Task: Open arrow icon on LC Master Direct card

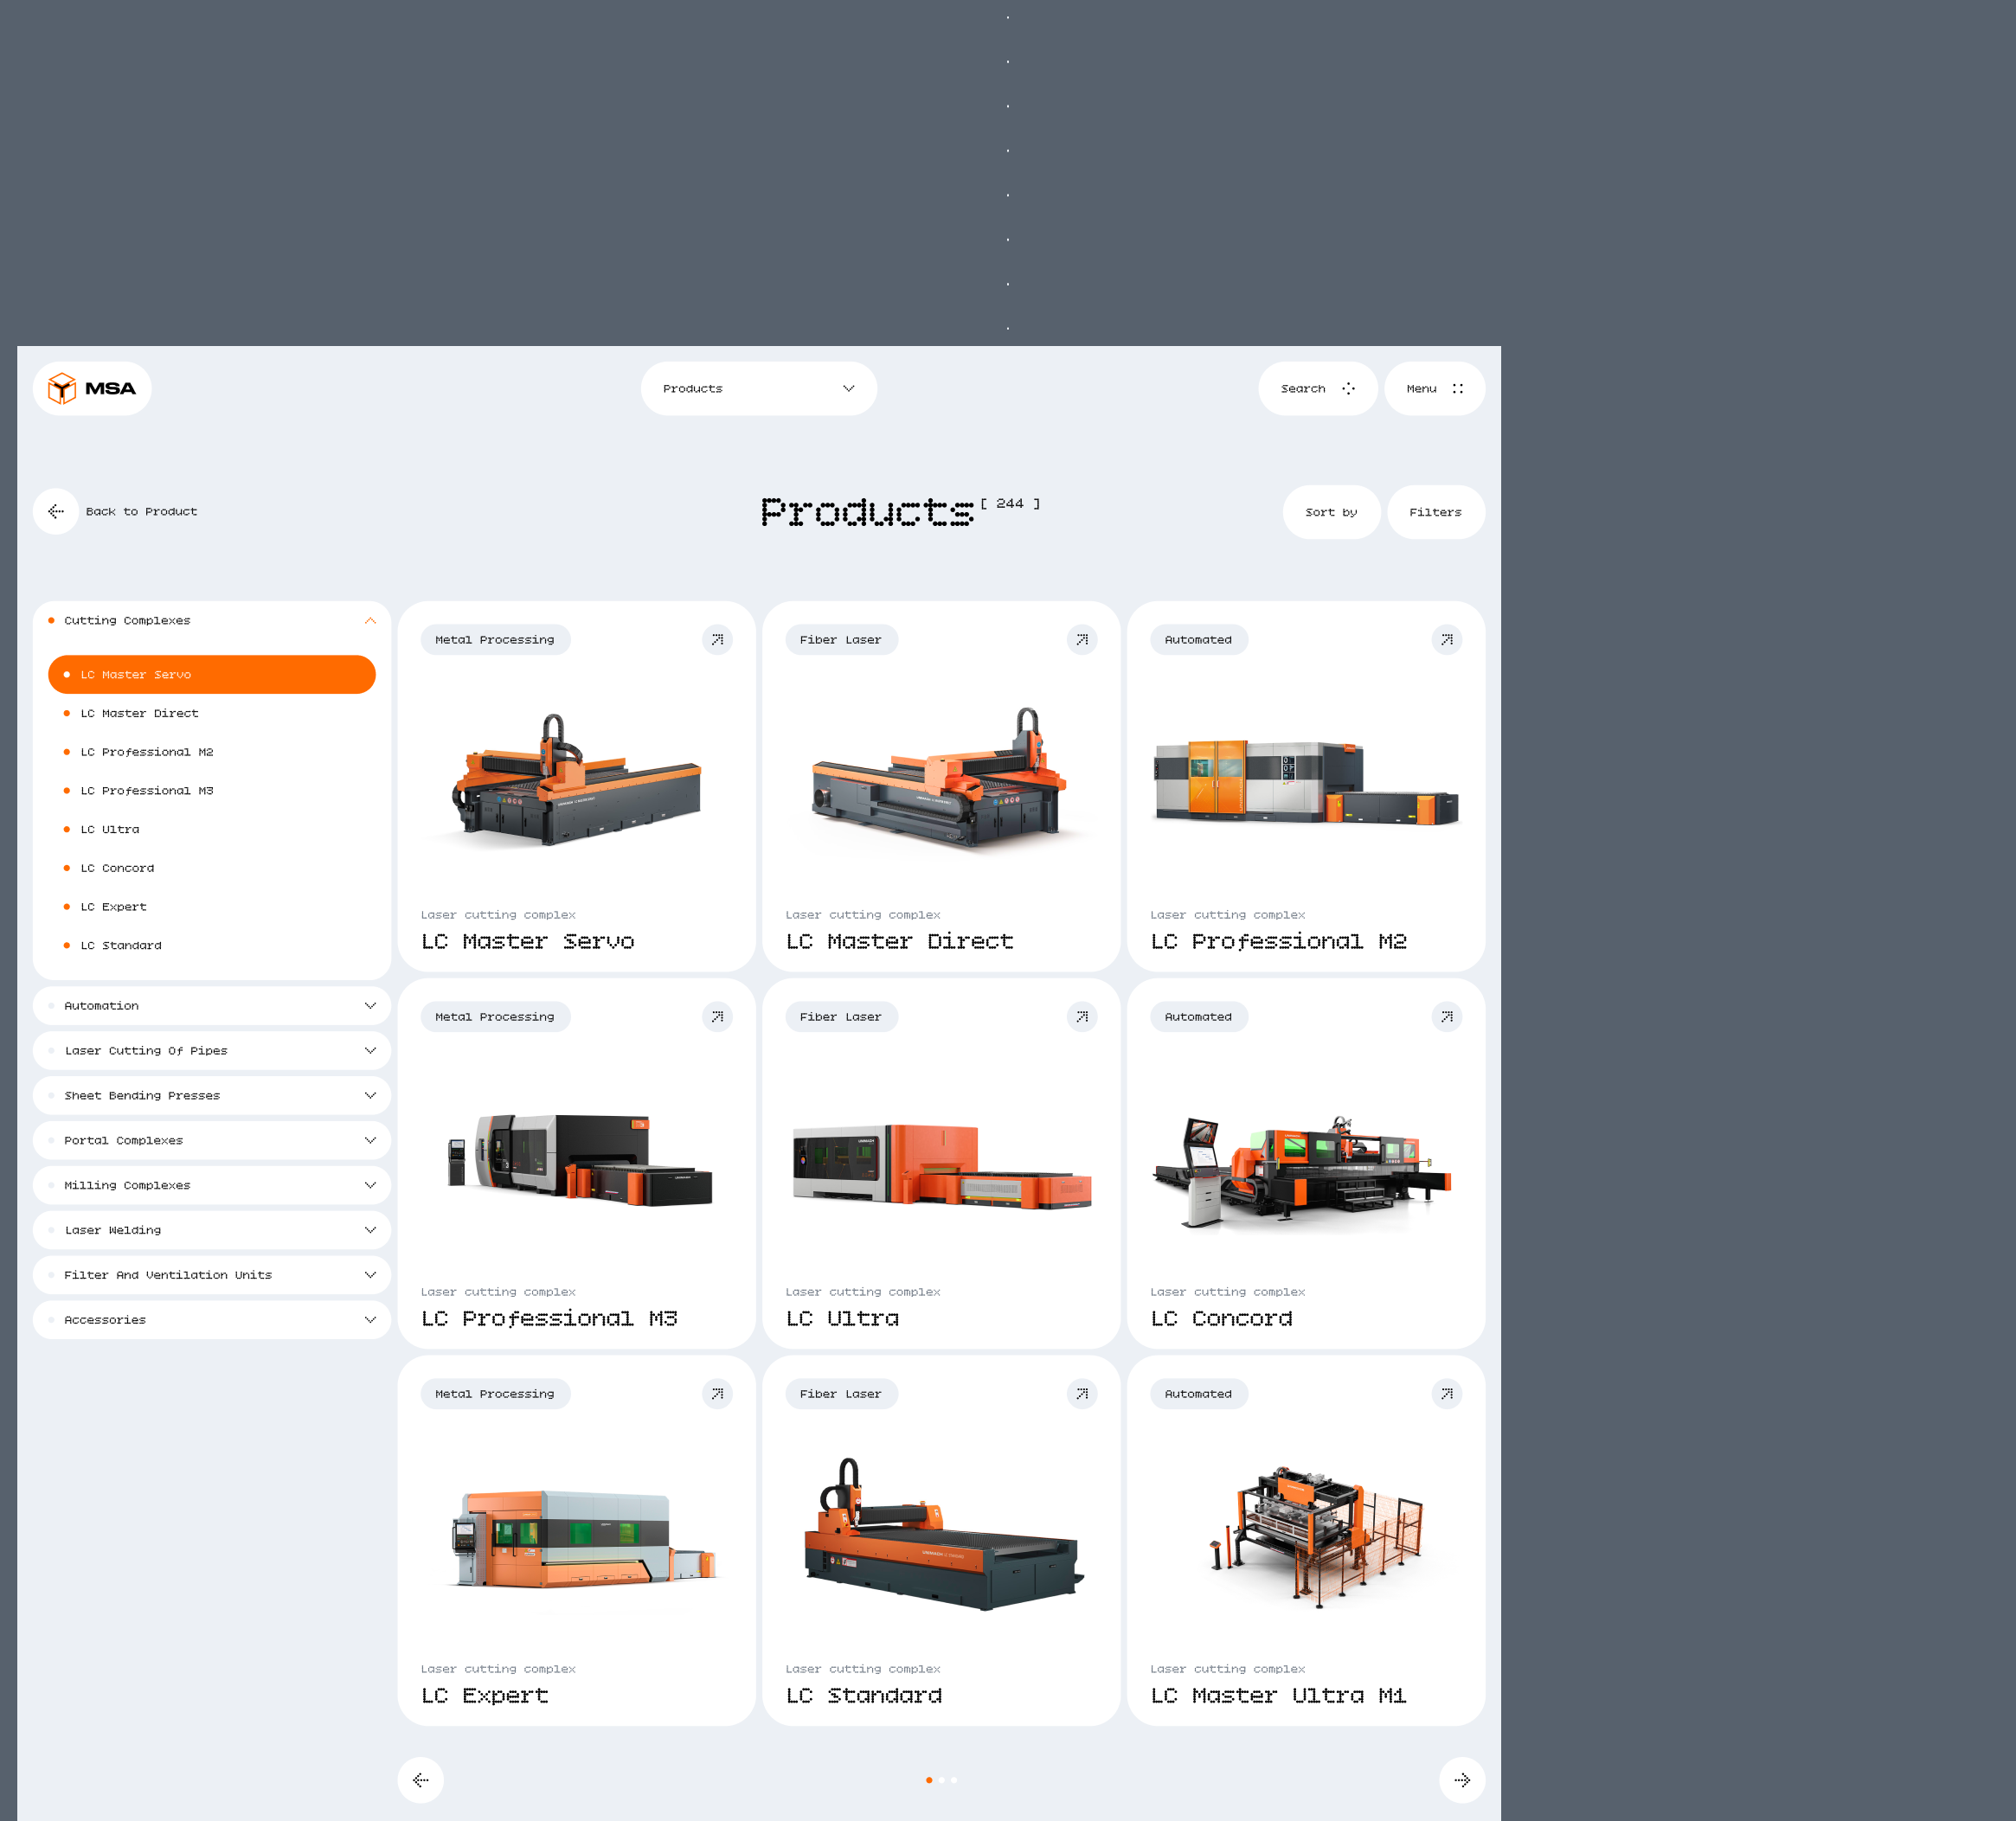Action: [x=1081, y=640]
